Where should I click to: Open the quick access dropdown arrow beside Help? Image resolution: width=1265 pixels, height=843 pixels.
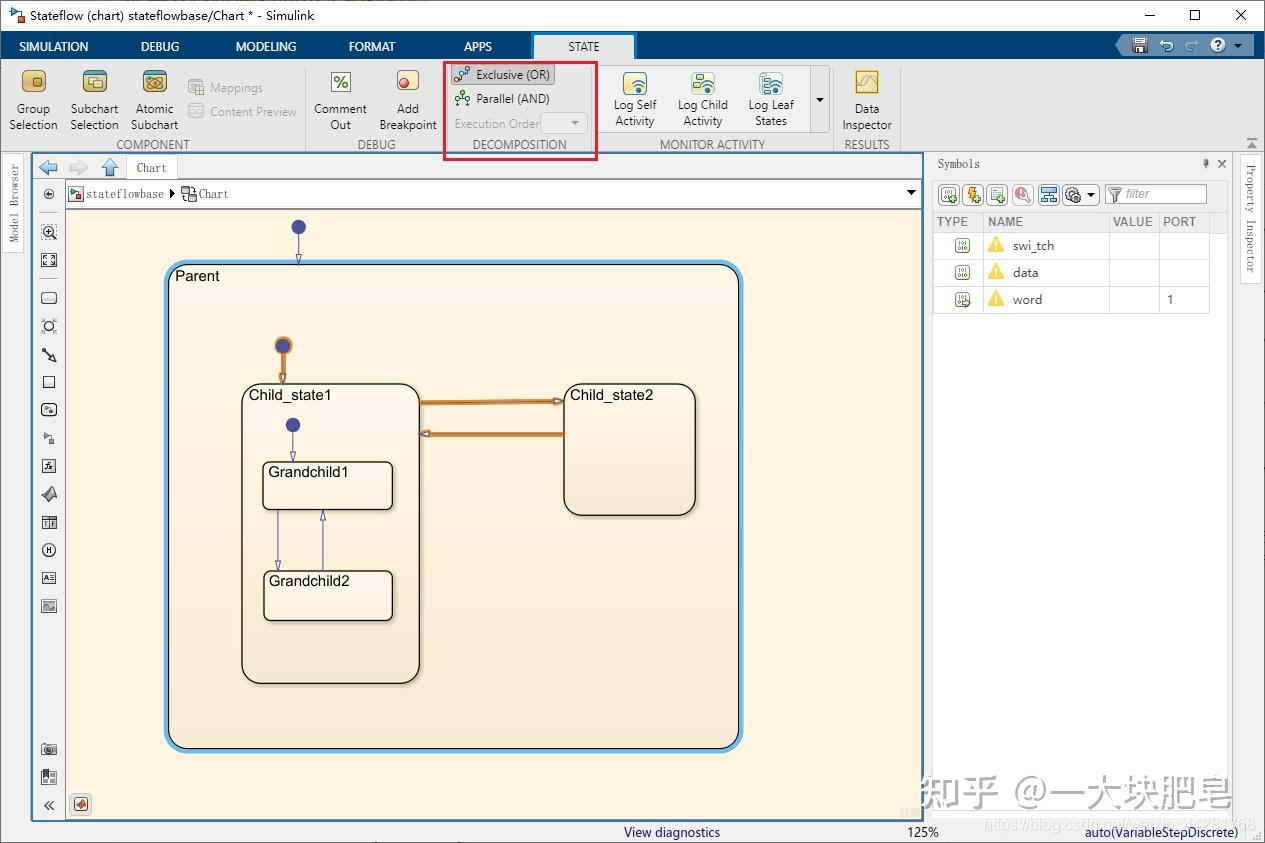[1238, 45]
